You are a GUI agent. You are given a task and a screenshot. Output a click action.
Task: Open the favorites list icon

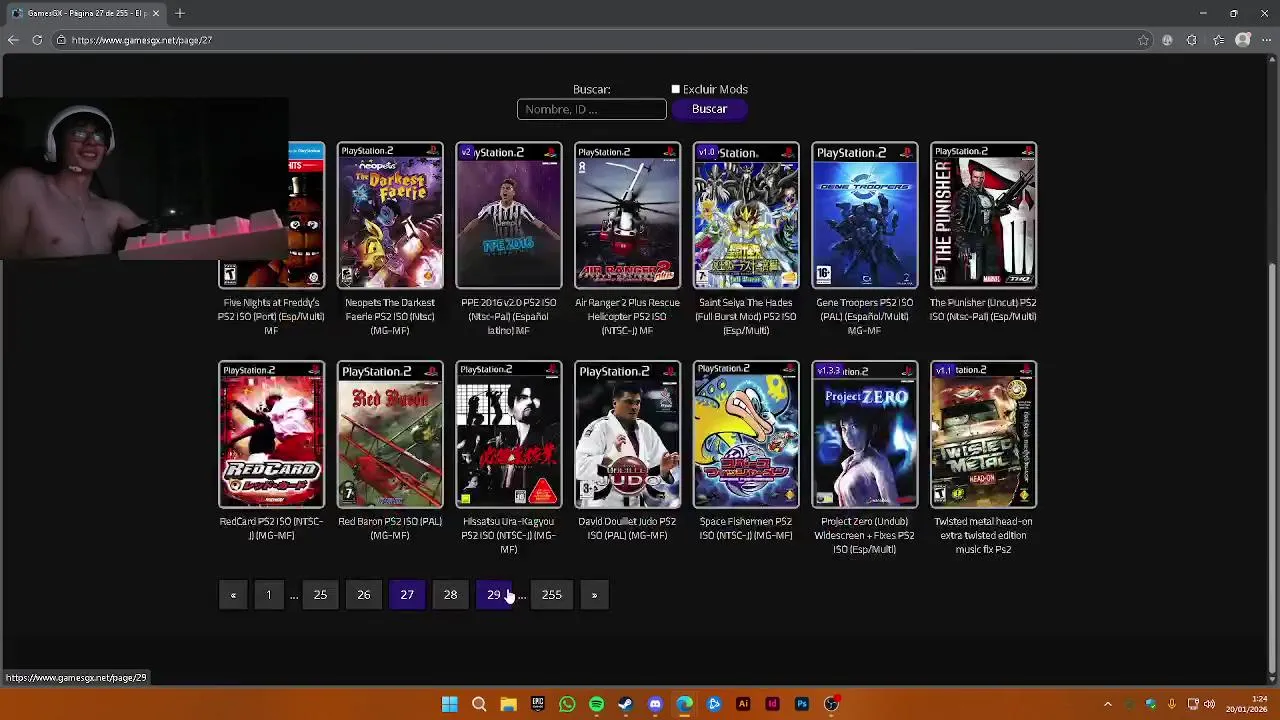[1218, 40]
